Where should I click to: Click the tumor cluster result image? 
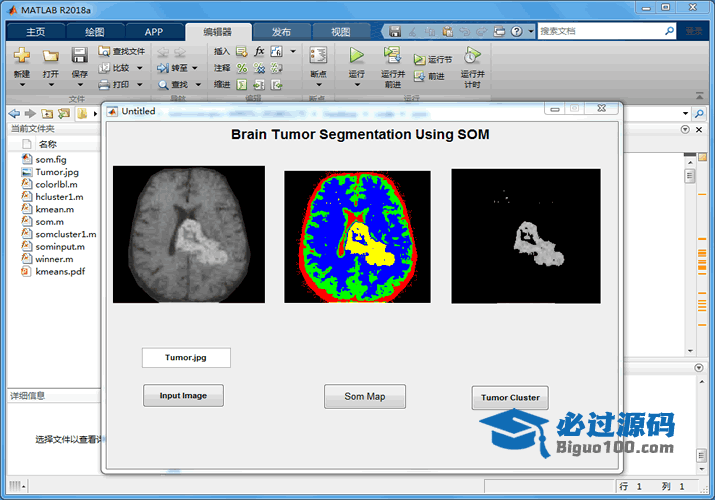526,236
